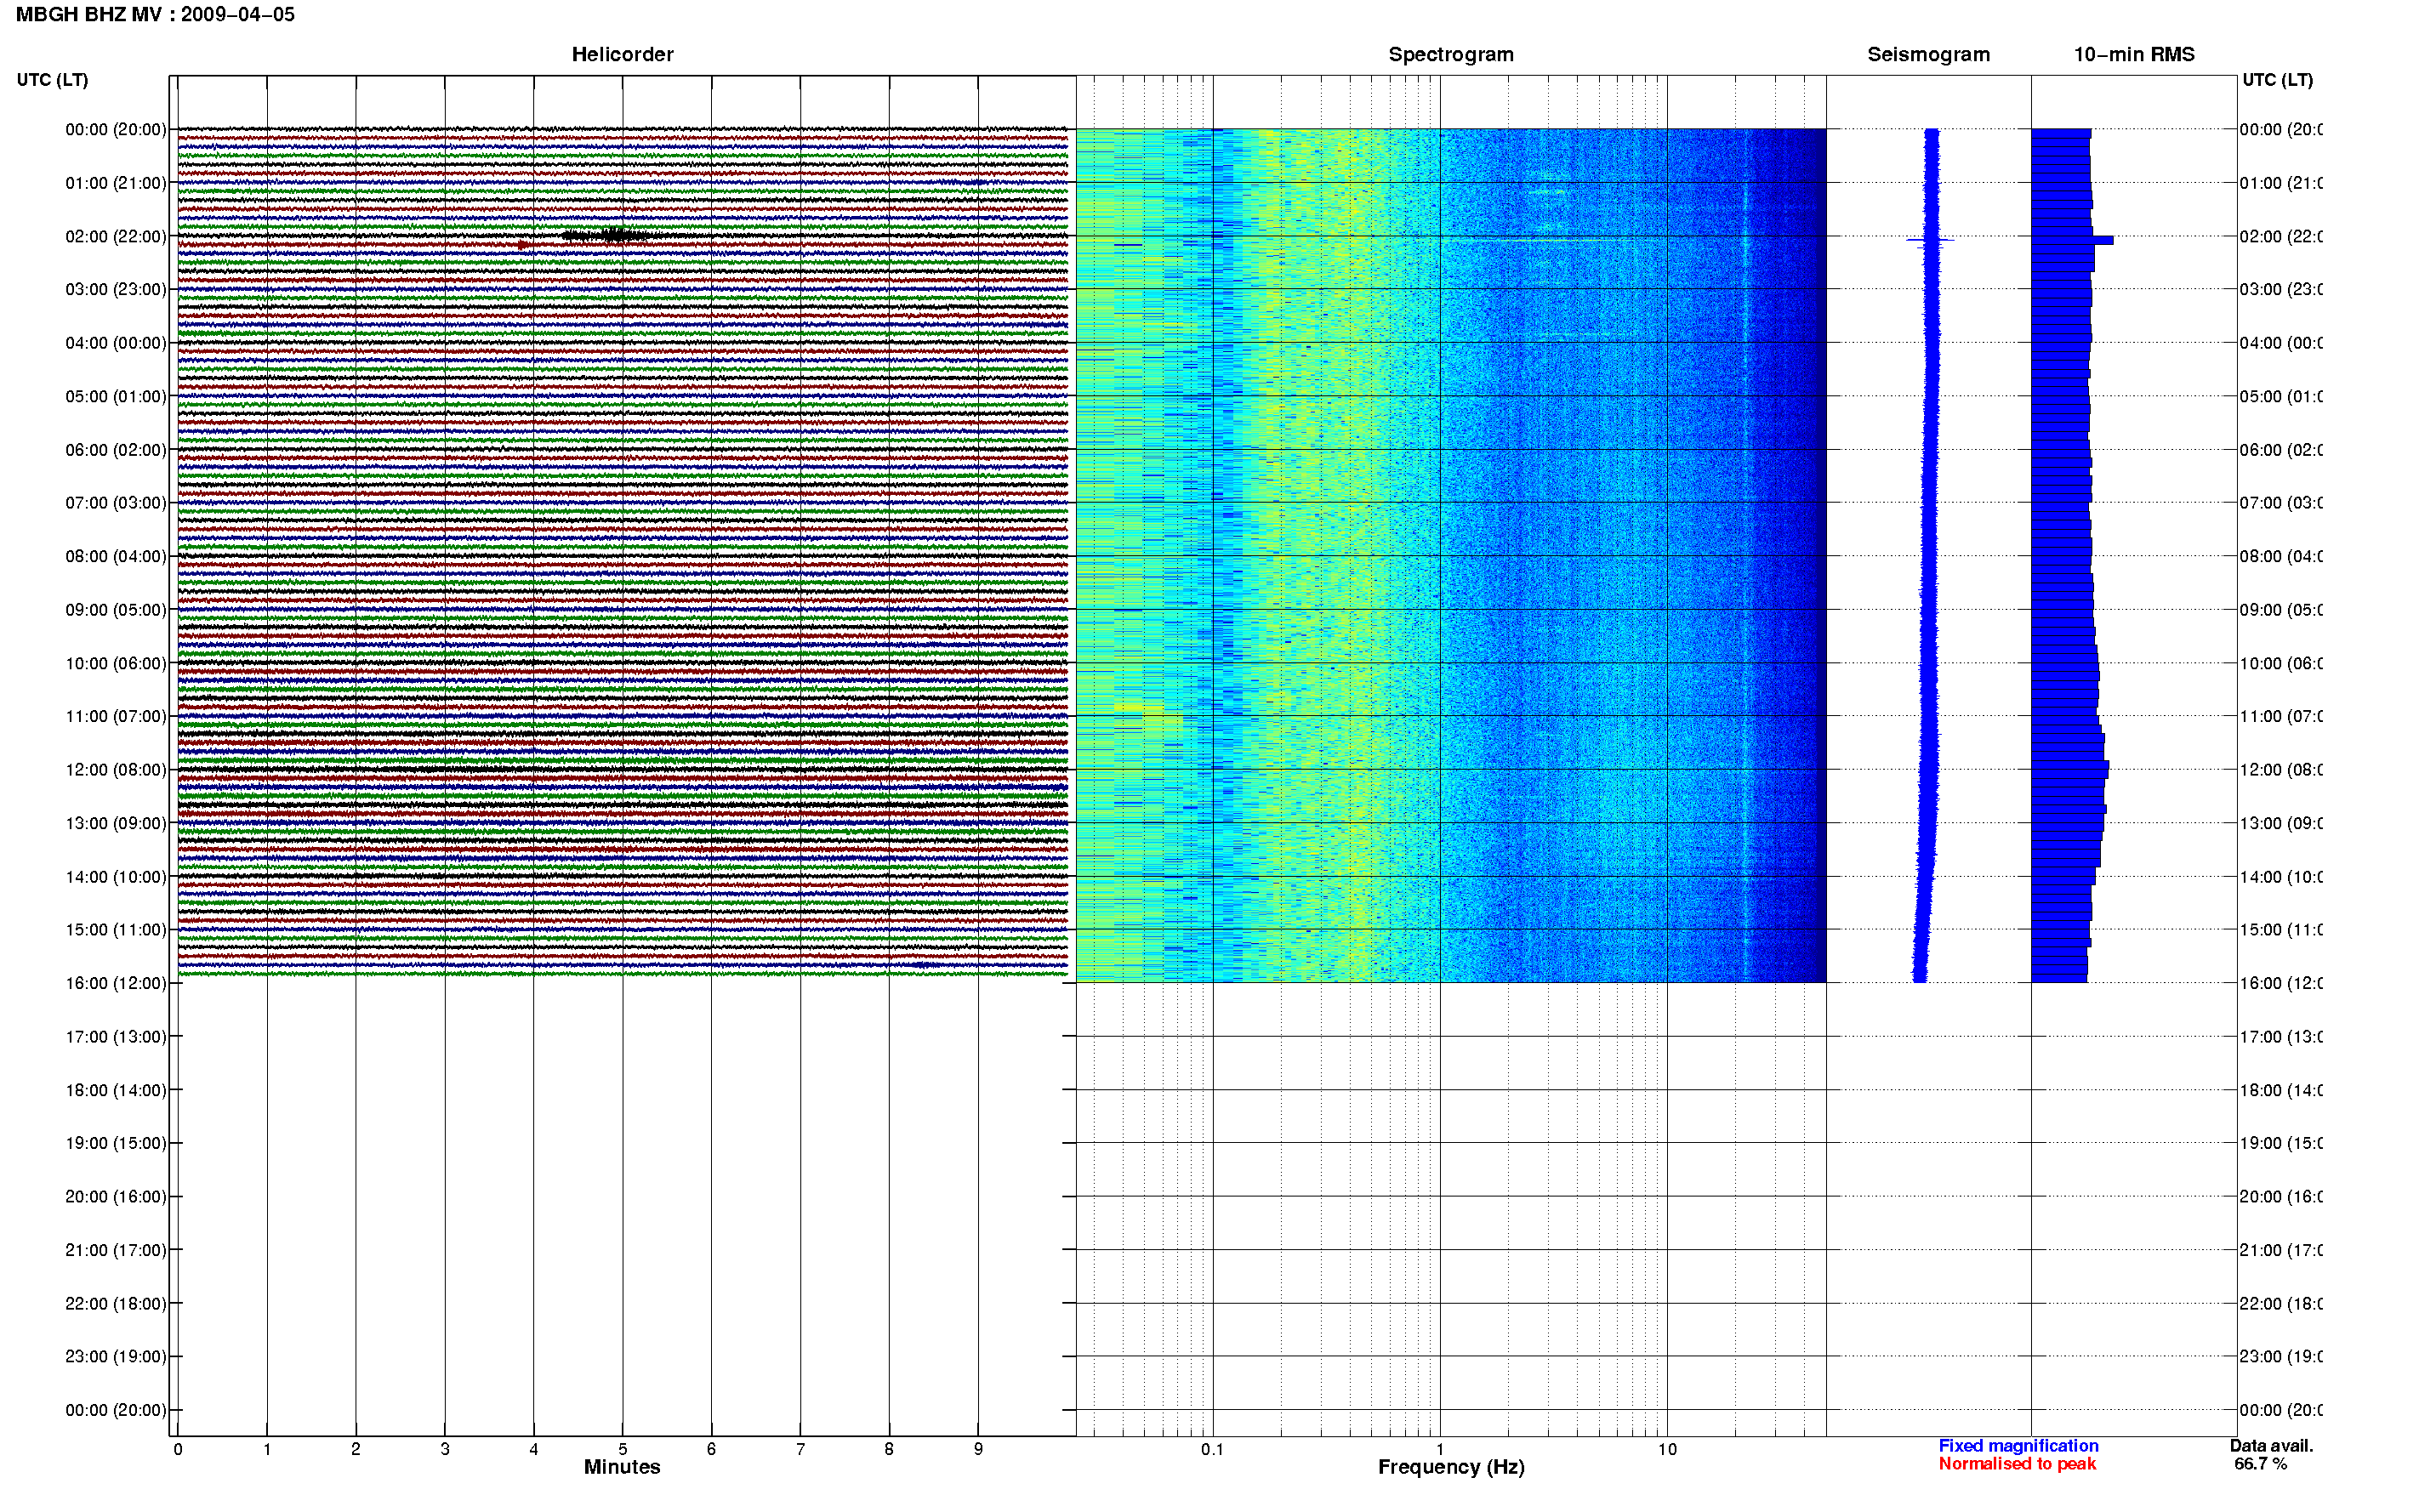The width and height of the screenshot is (2419, 1512).
Task: Click the left '17:00 (13:00)' time label
Action: (116, 1037)
